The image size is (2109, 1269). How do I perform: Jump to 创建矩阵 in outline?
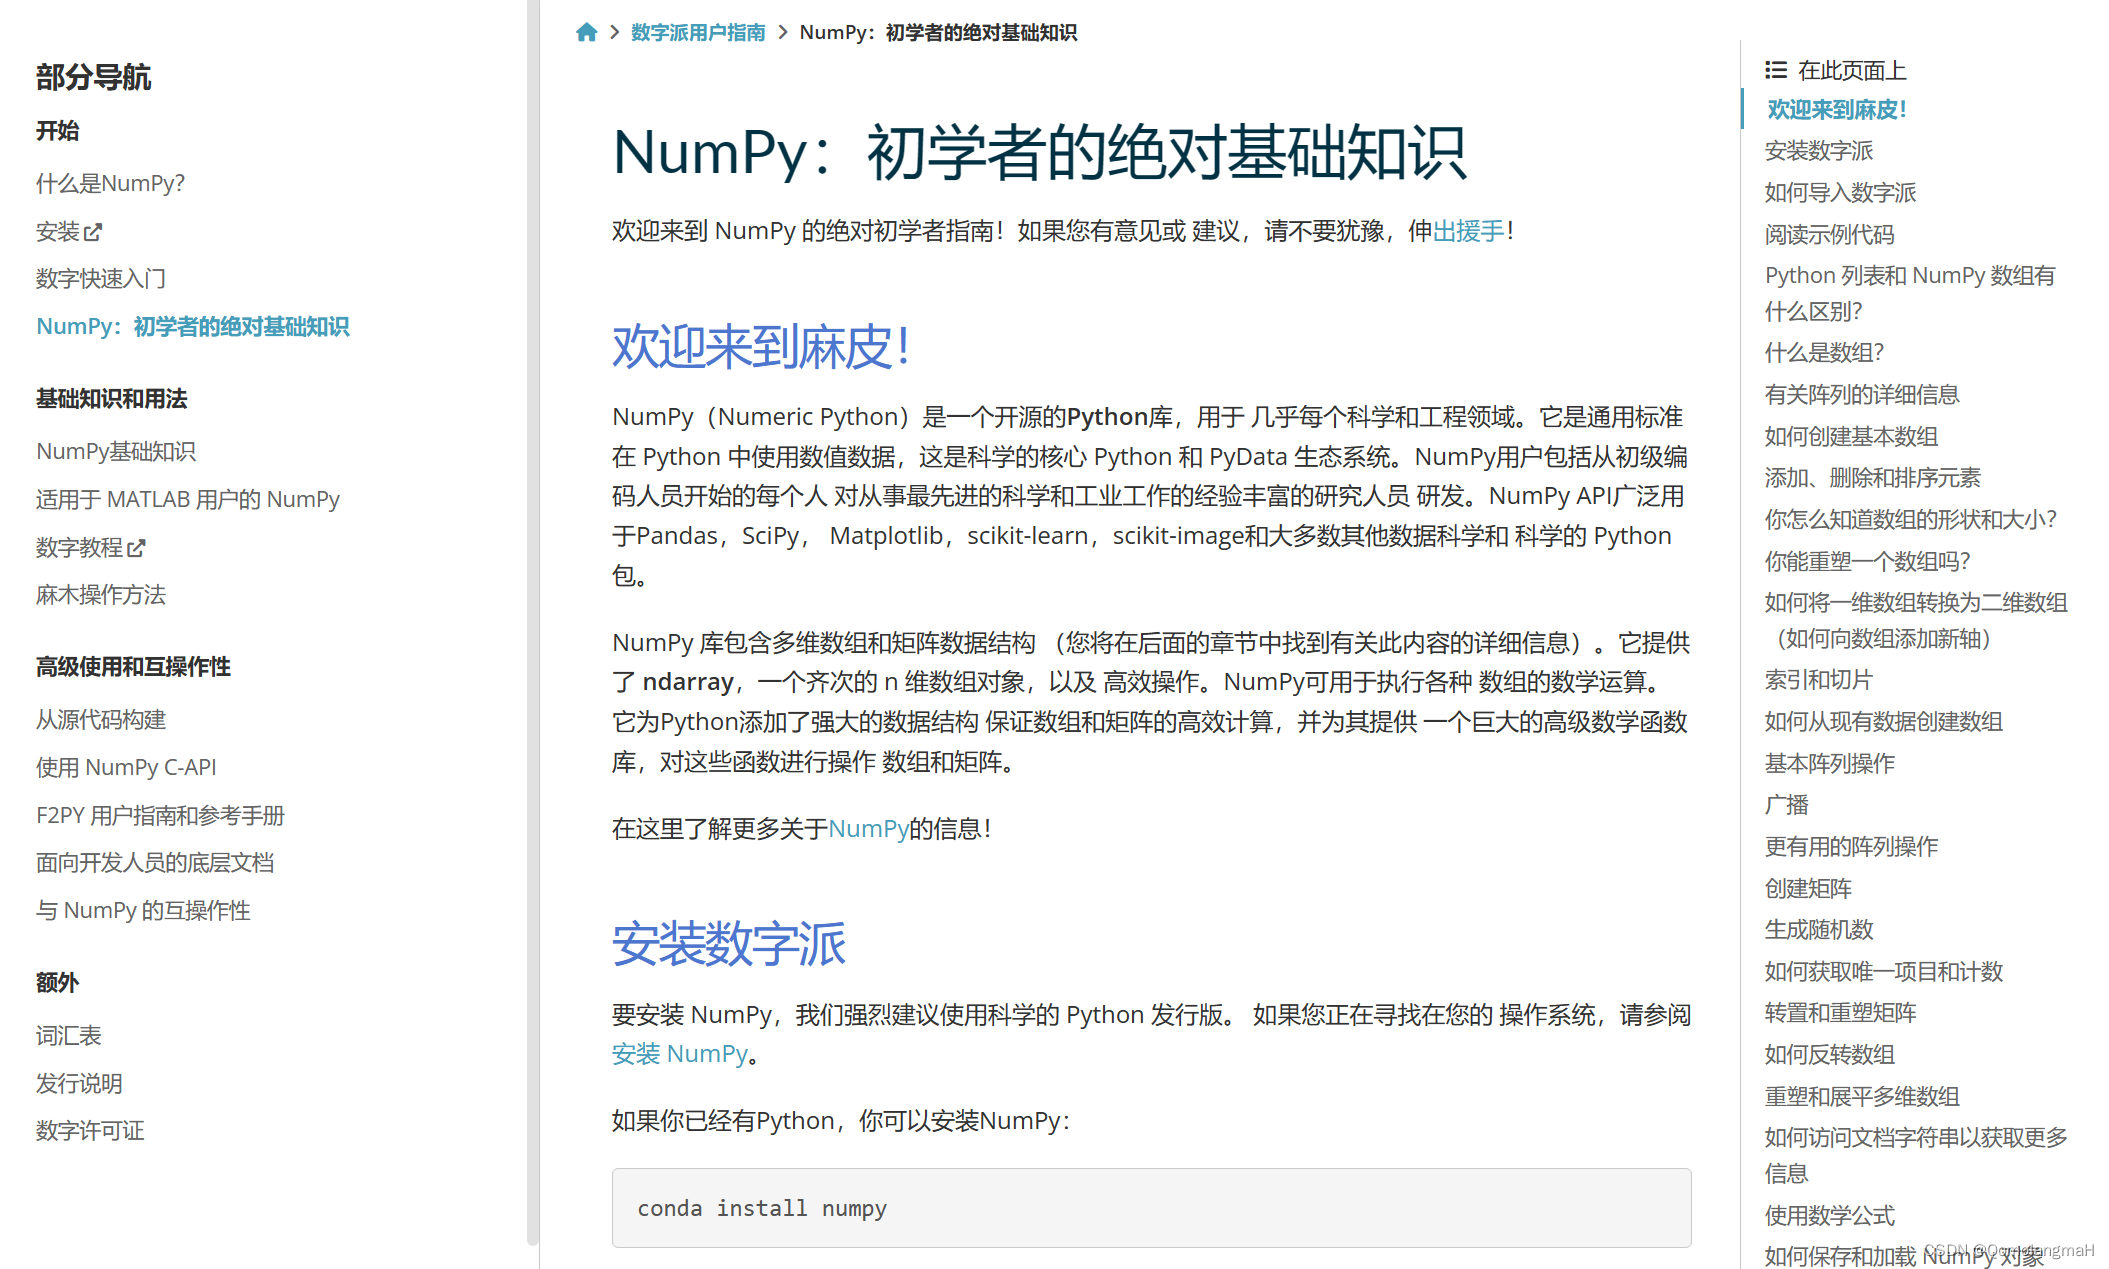[1808, 888]
